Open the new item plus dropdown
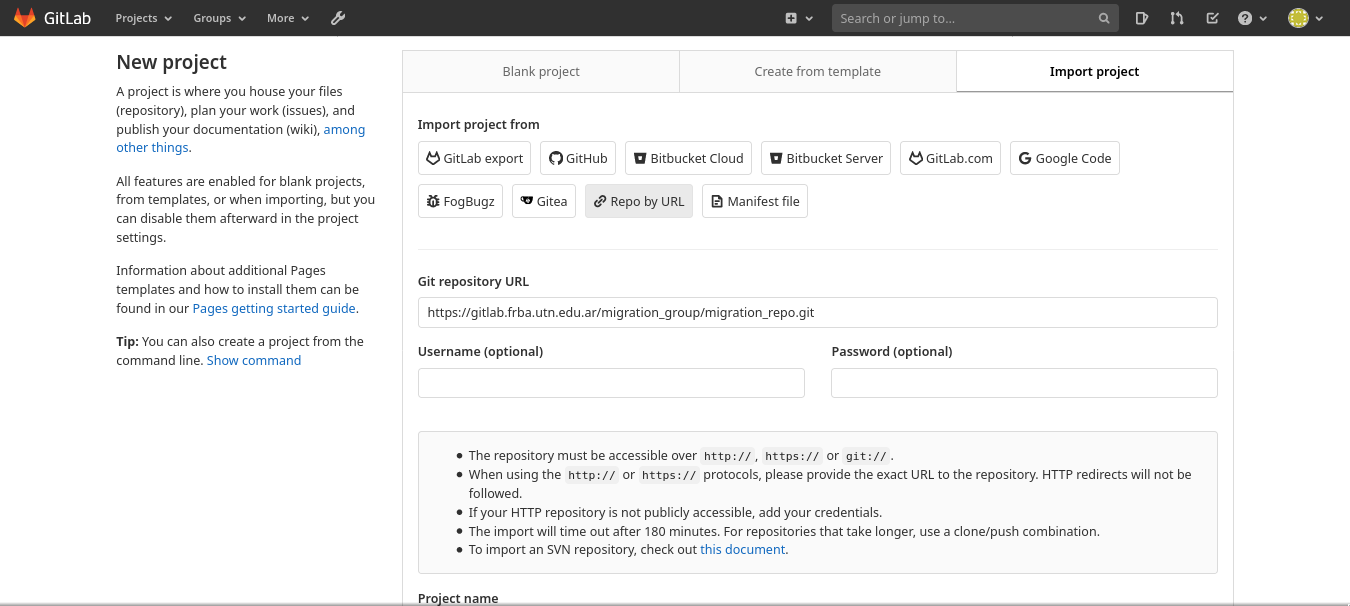This screenshot has width=1350, height=606. coord(799,18)
